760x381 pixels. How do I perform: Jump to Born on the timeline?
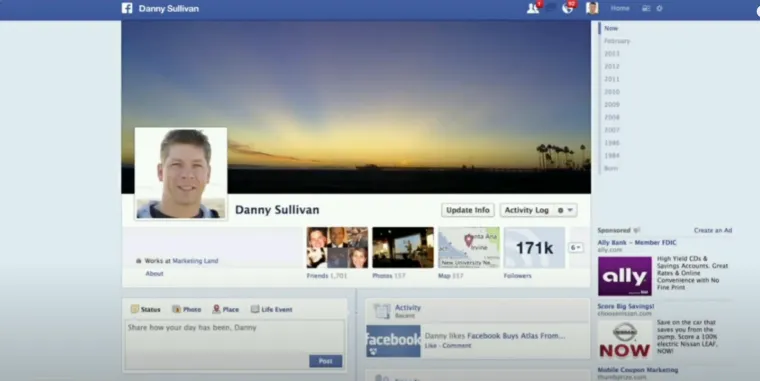pos(611,168)
